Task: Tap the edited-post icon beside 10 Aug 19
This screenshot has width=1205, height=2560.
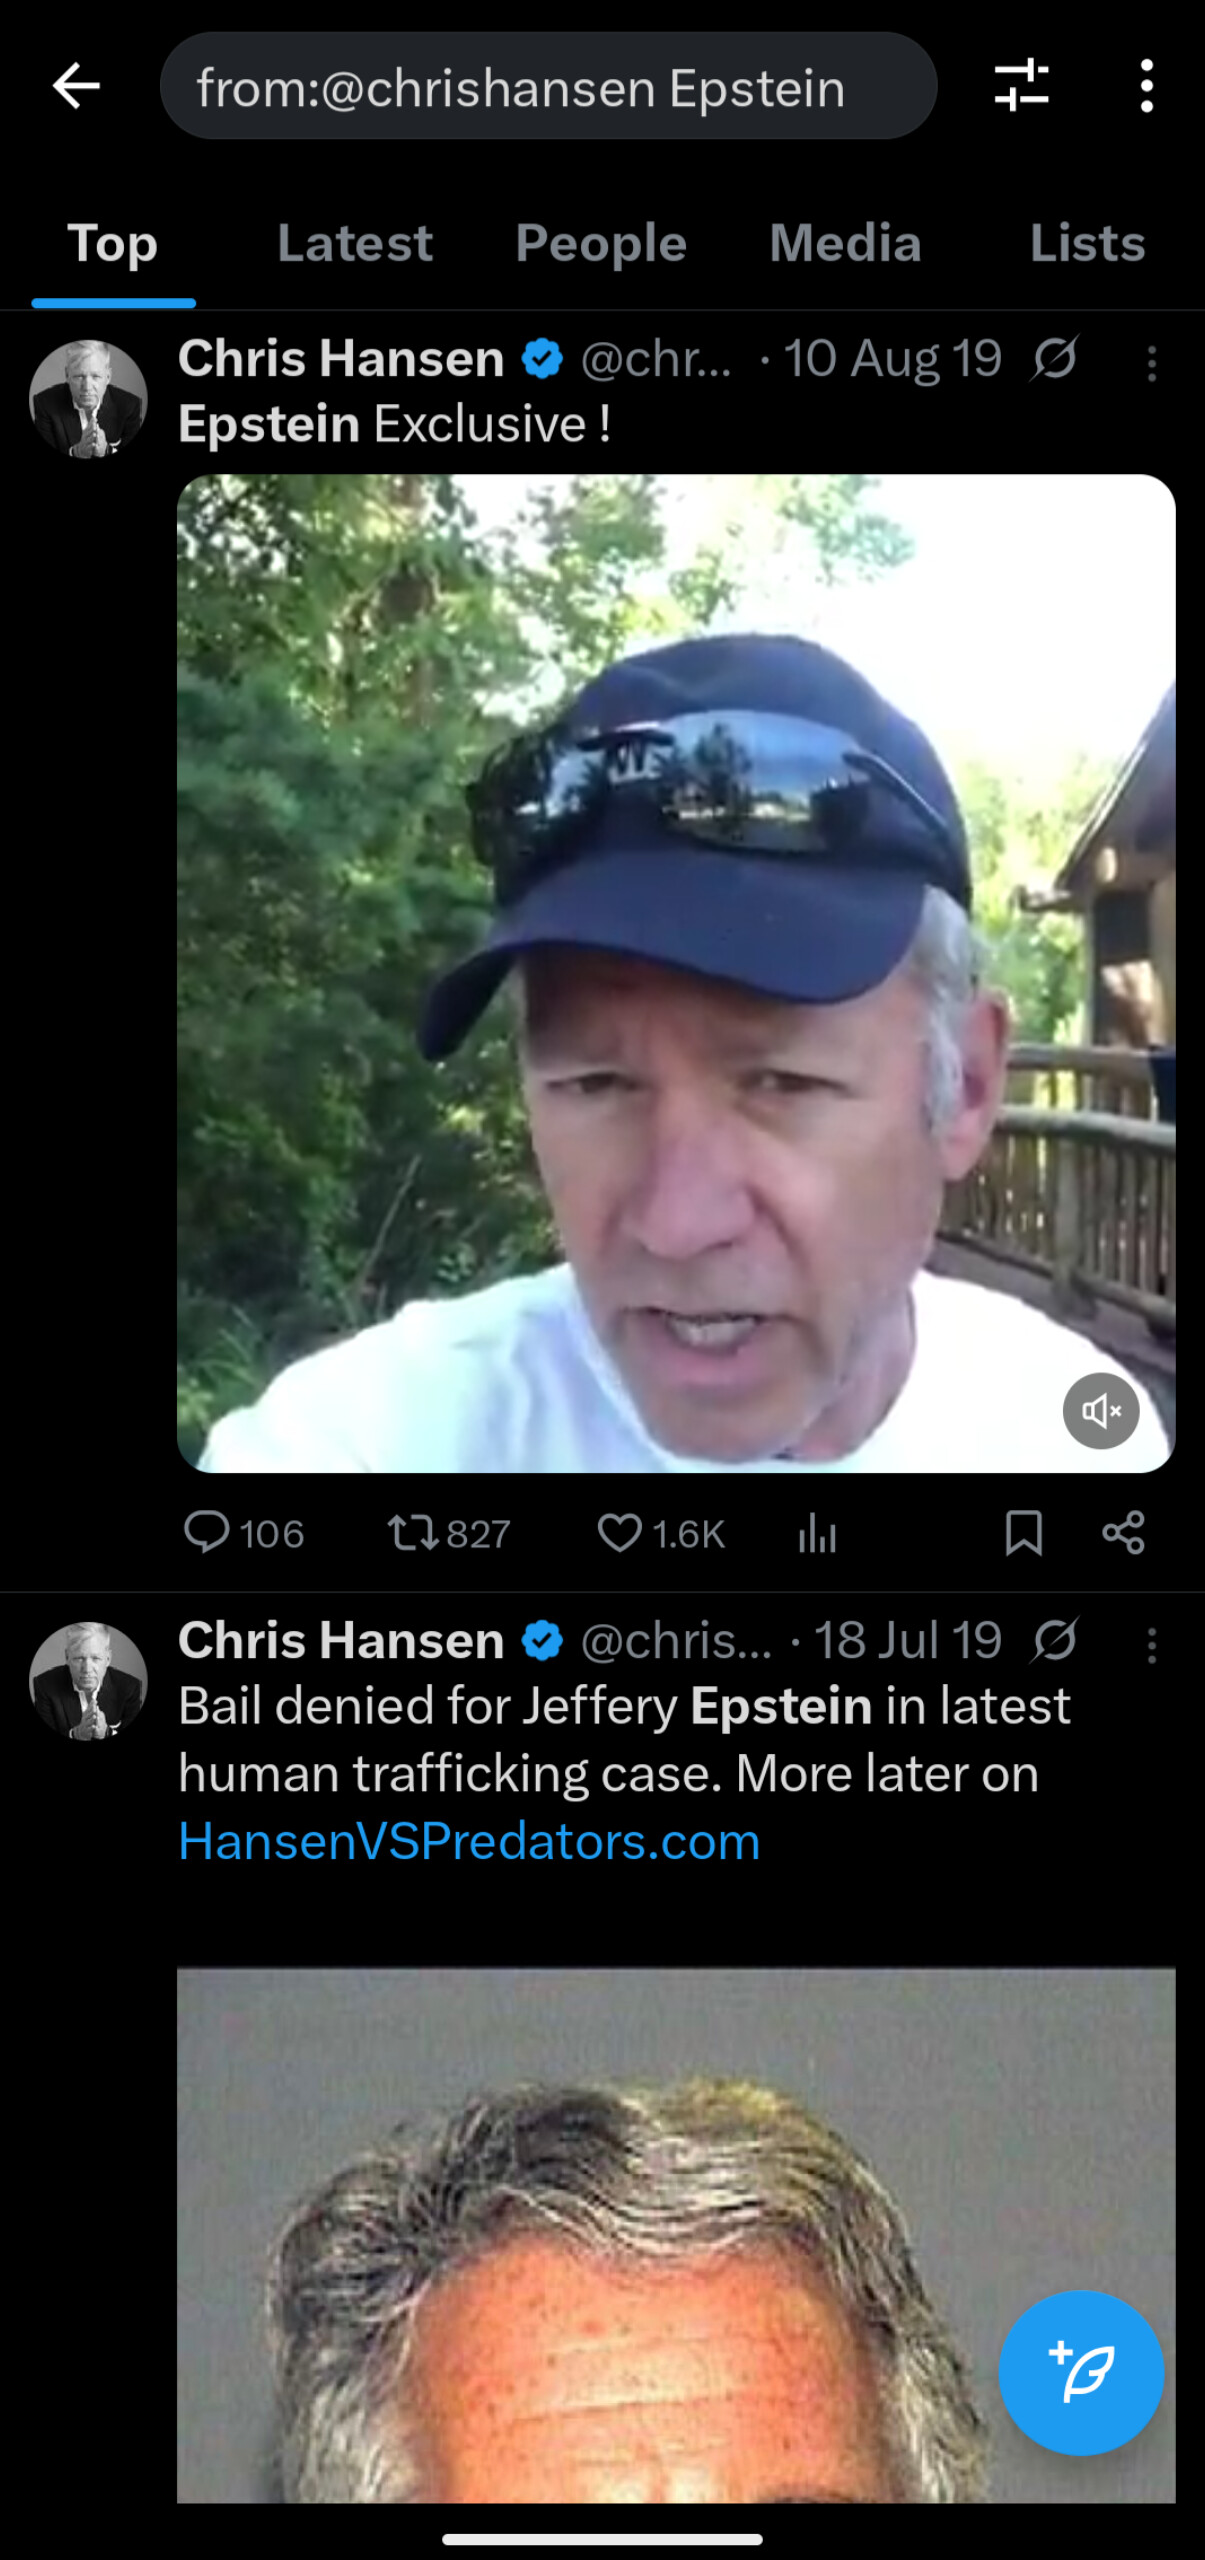Action: (1054, 358)
